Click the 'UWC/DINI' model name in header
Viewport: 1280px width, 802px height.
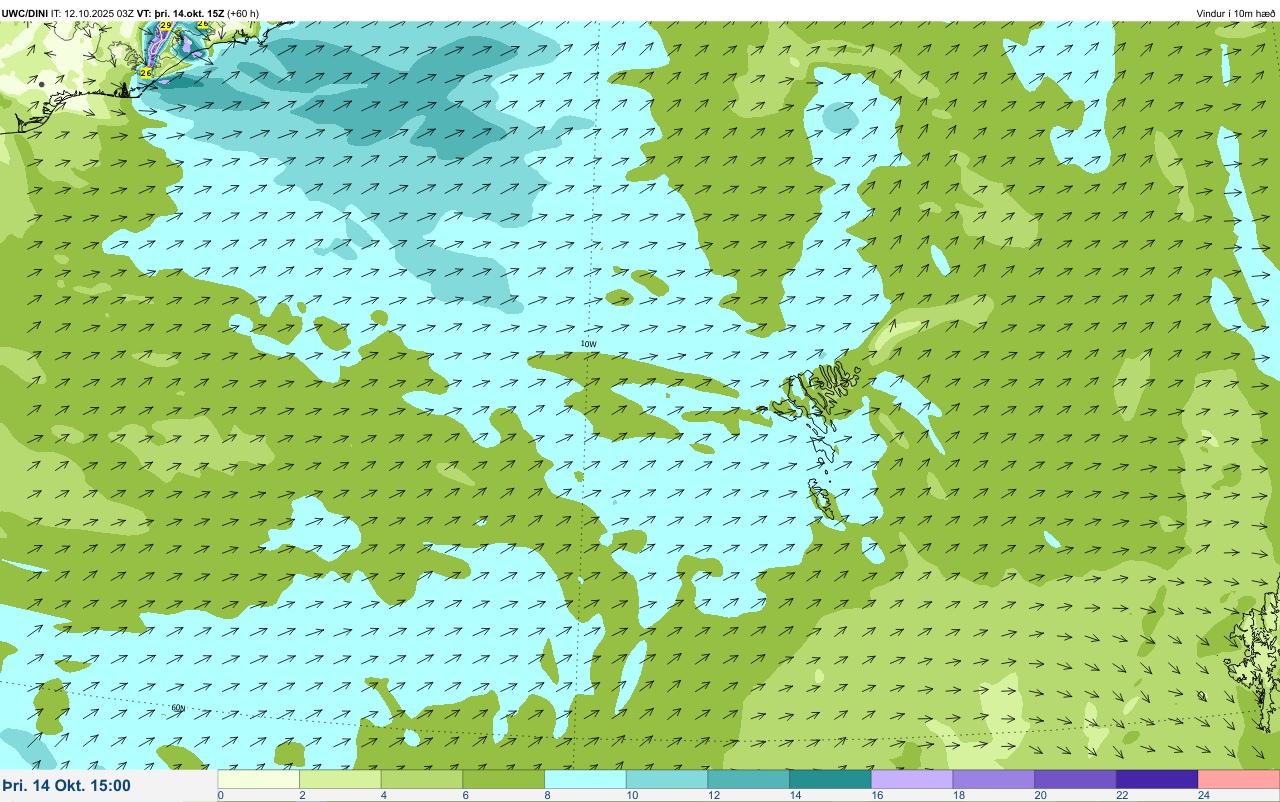pyautogui.click(x=25, y=13)
